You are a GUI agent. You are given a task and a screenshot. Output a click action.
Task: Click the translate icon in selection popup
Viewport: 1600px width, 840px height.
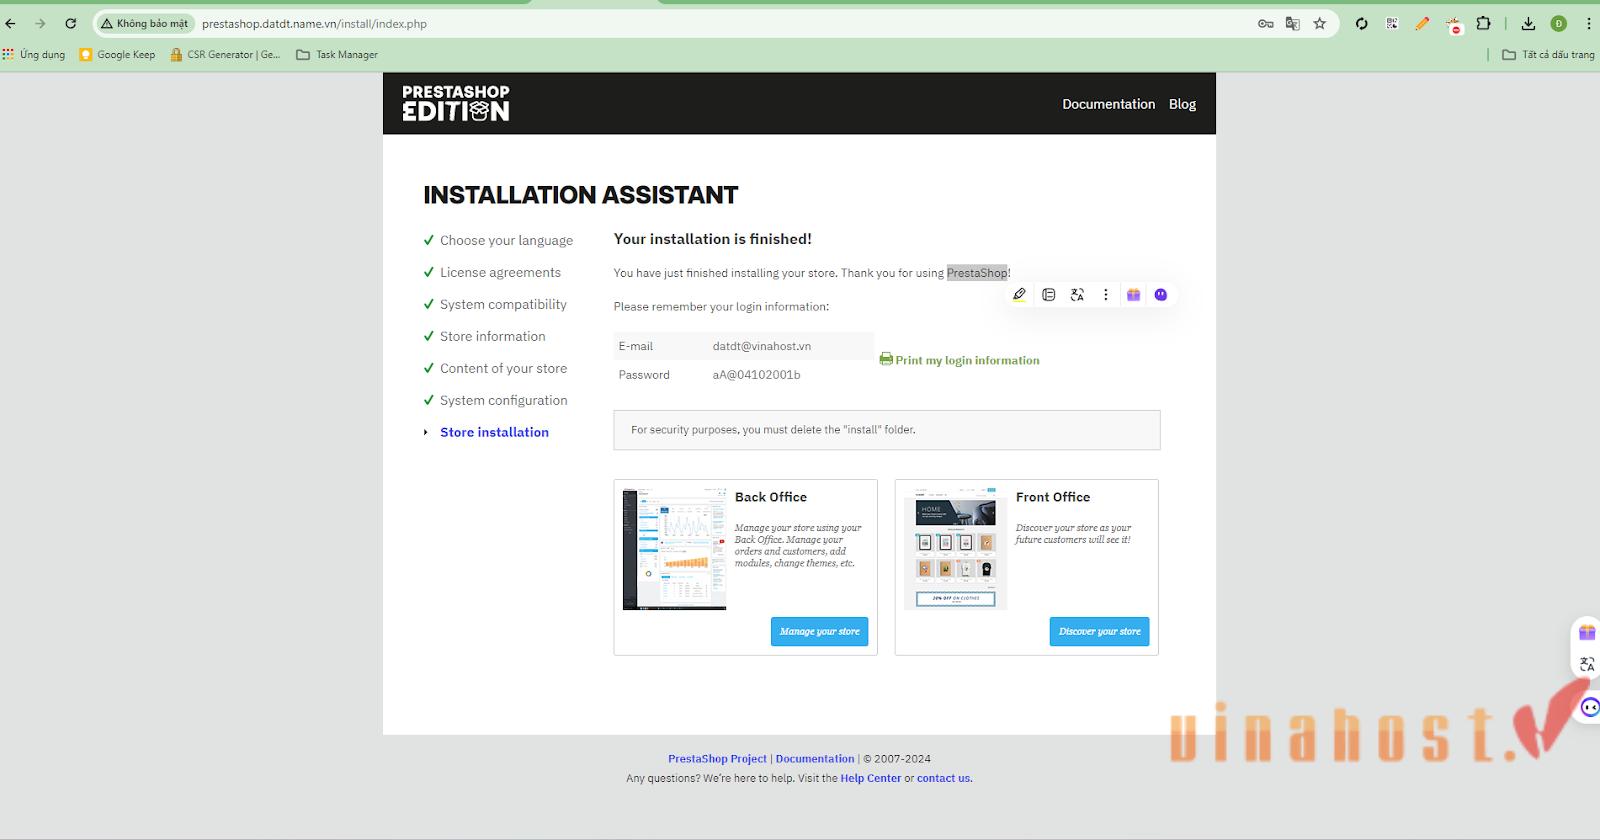coord(1077,294)
